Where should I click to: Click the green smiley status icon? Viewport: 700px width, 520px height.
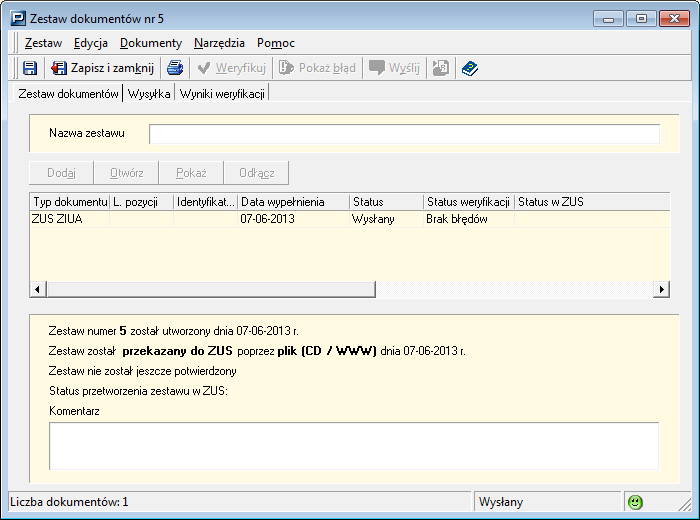coord(635,502)
